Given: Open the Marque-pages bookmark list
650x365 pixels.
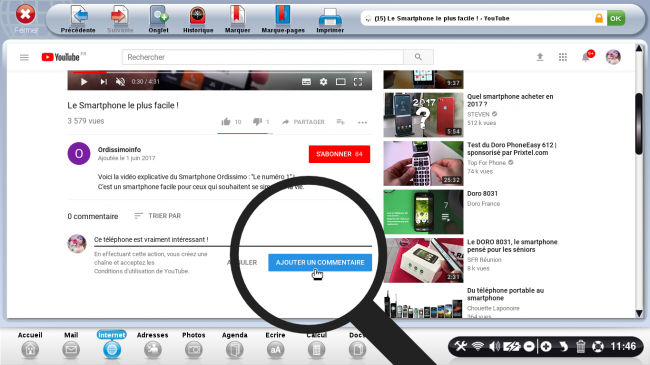Looking at the screenshot, I should tap(283, 19).
